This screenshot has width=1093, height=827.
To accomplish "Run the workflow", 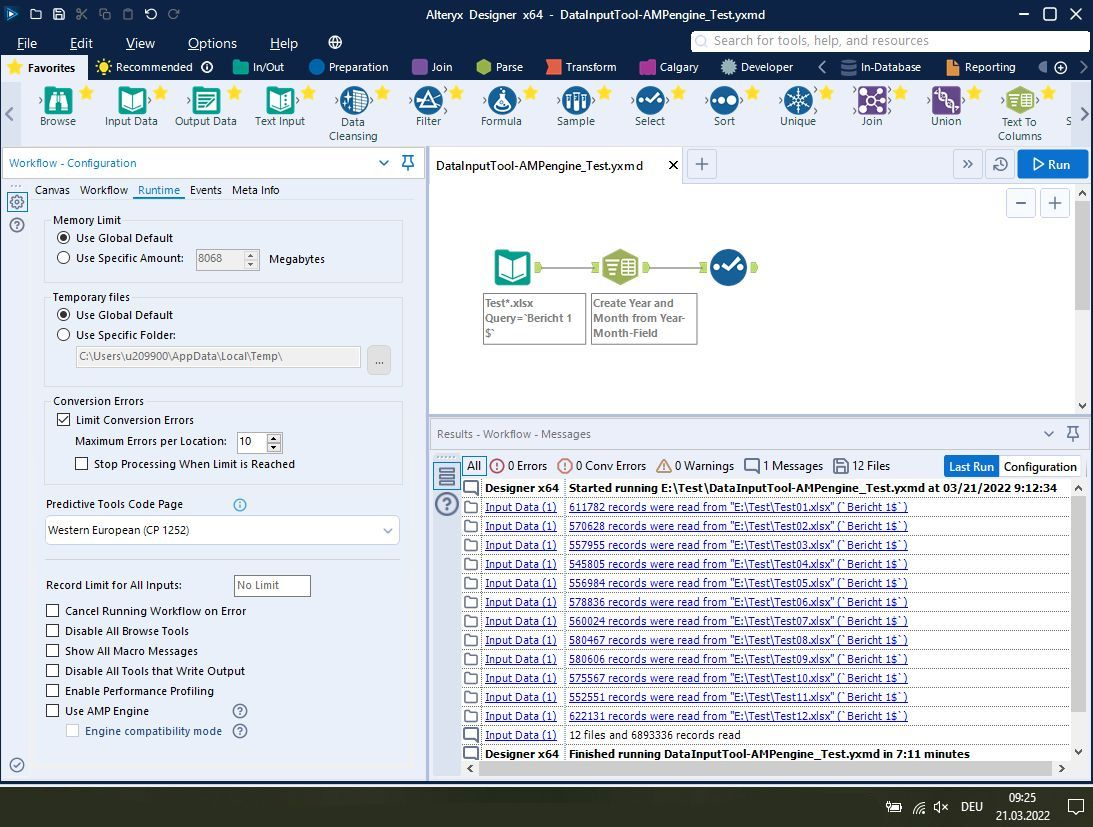I will tap(1051, 165).
